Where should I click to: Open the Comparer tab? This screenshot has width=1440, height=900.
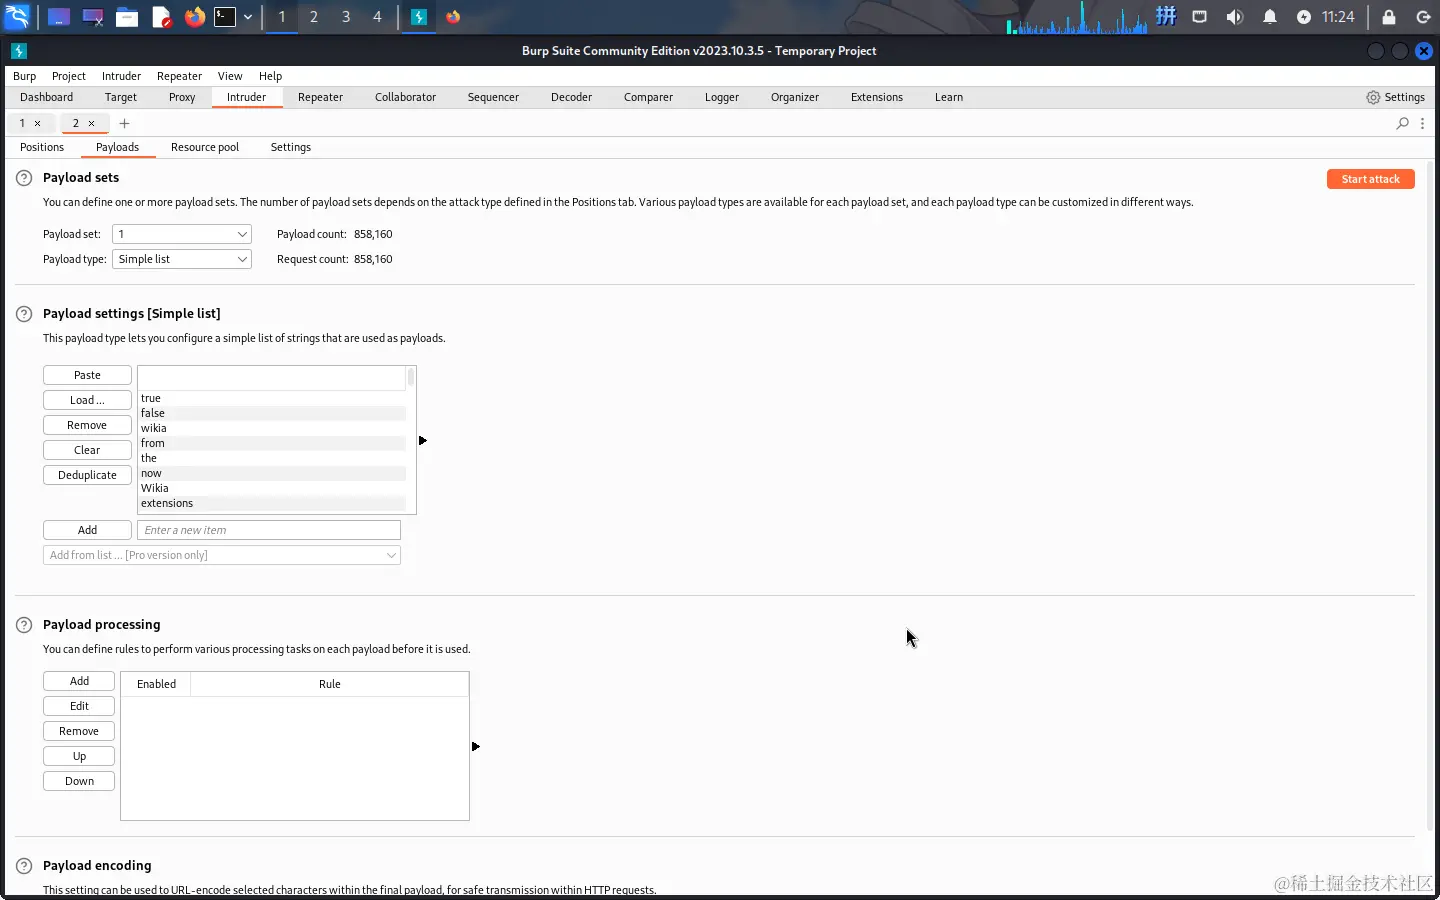(648, 97)
